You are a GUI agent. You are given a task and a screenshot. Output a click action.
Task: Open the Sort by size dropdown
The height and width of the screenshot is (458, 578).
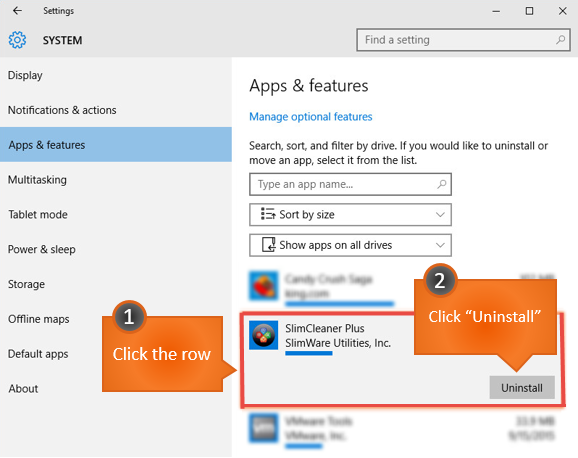tap(350, 215)
